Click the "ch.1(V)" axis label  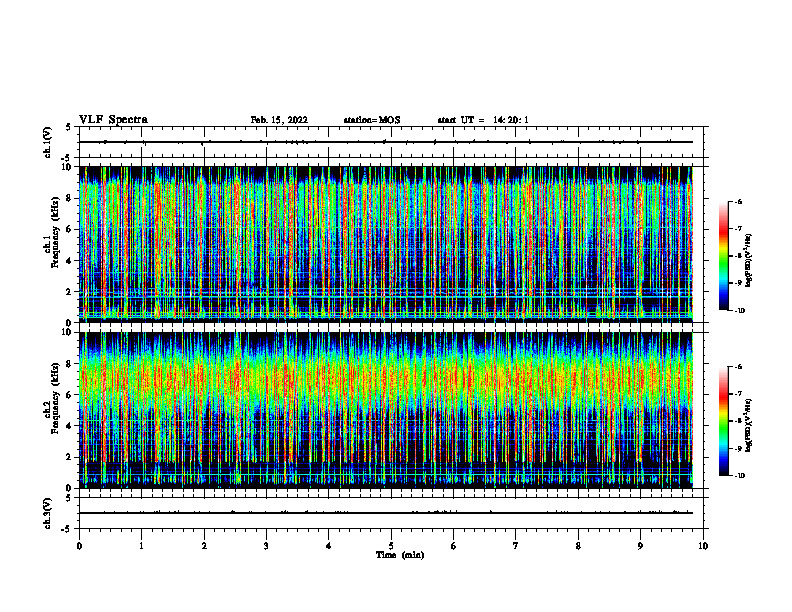point(48,142)
